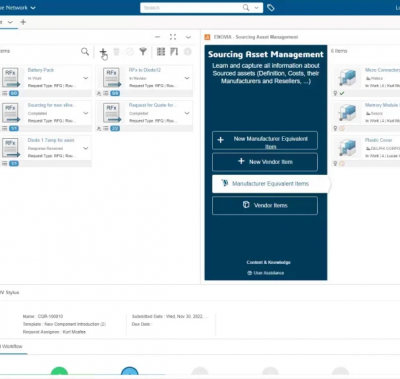This screenshot has height=379, width=400.
Task: Click the blue count badge under Diode 1.7amp card
Action: 14,164
